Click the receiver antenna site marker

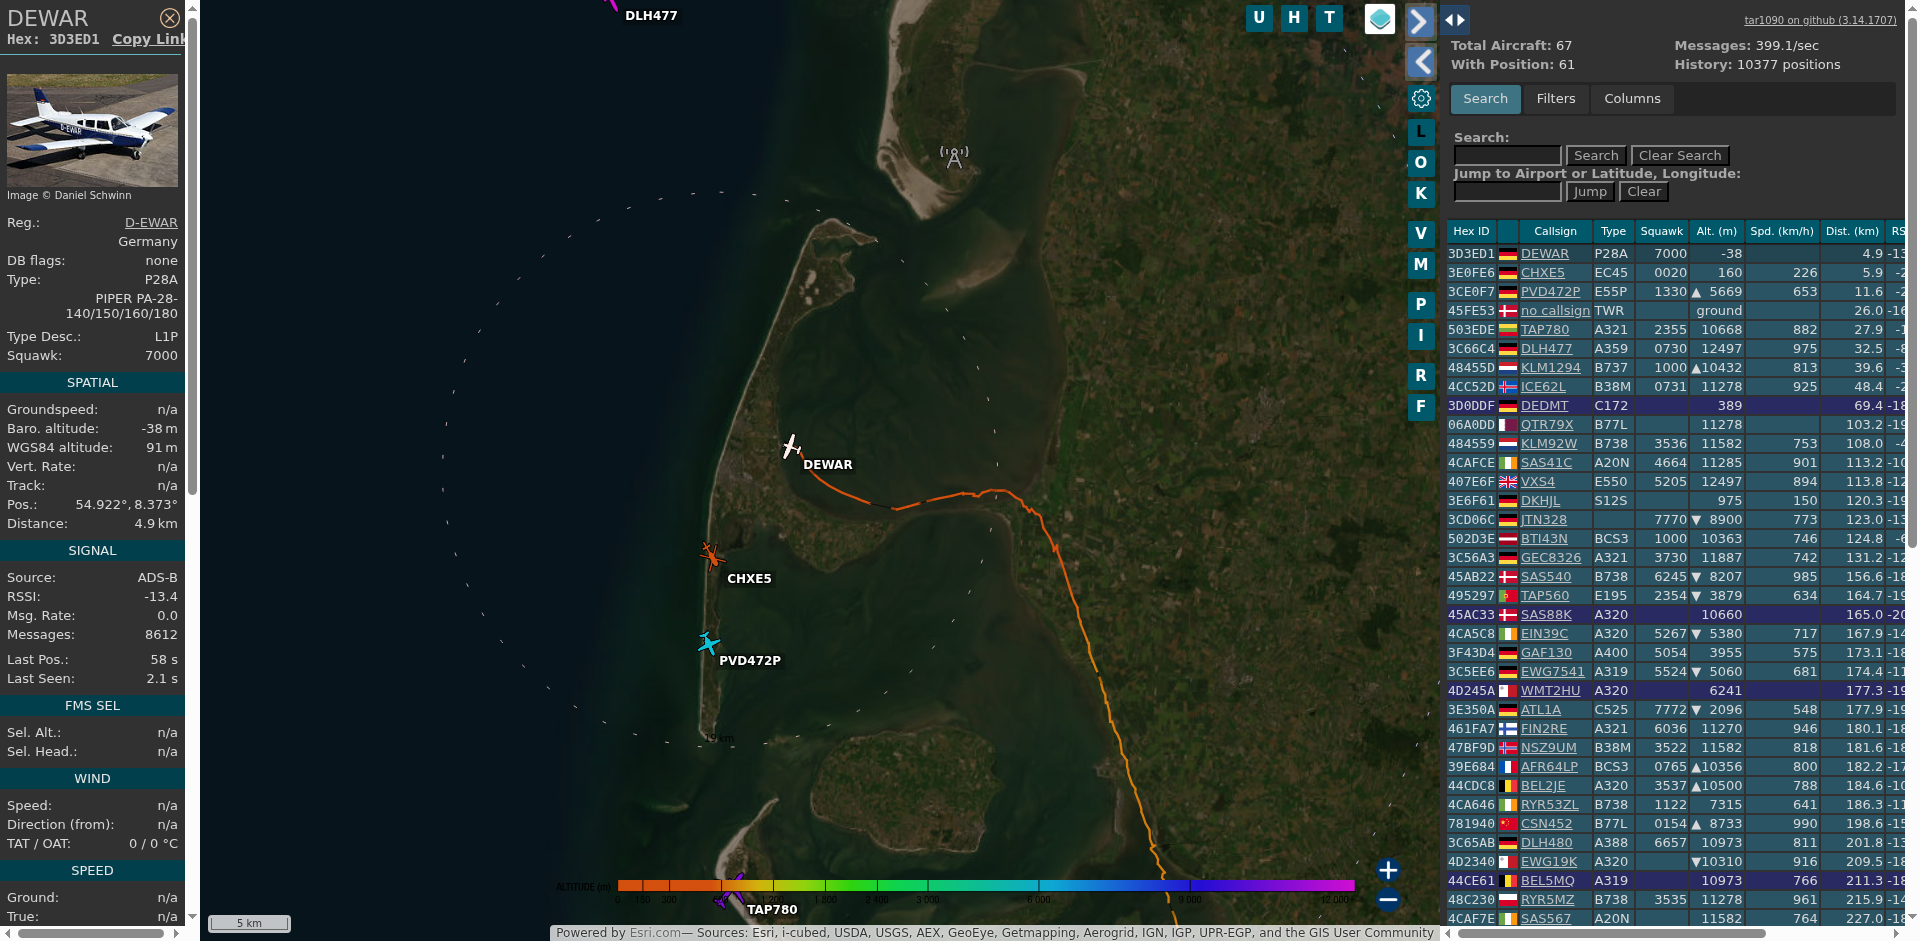[x=954, y=157]
